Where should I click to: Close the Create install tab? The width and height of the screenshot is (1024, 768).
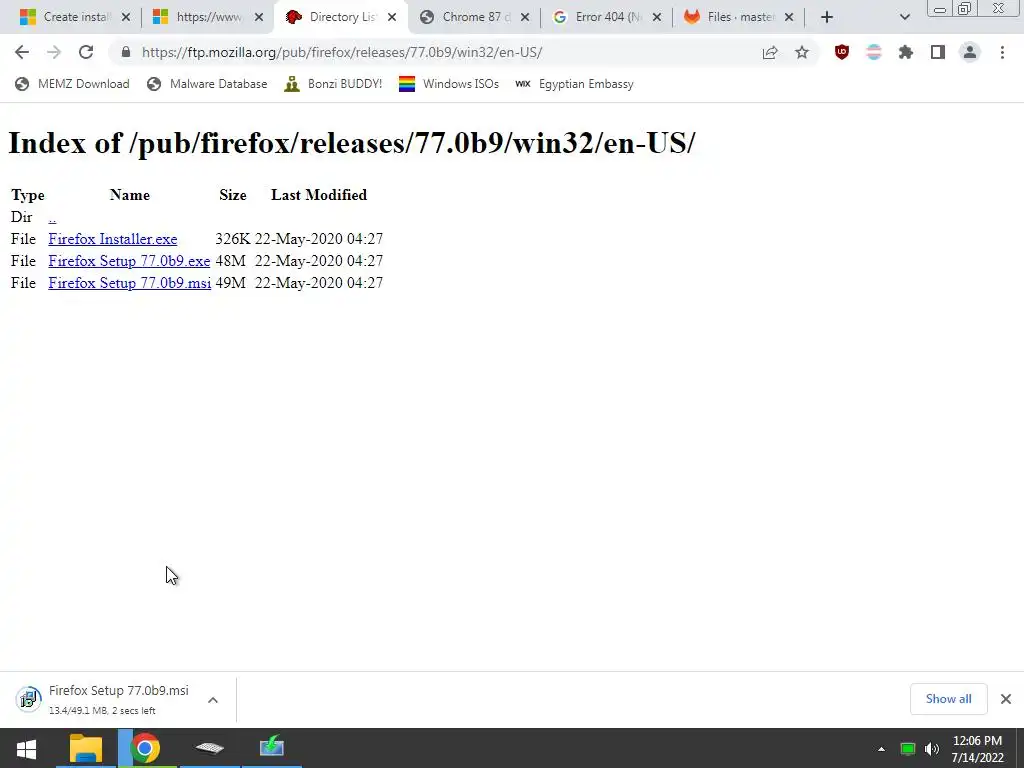(126, 17)
